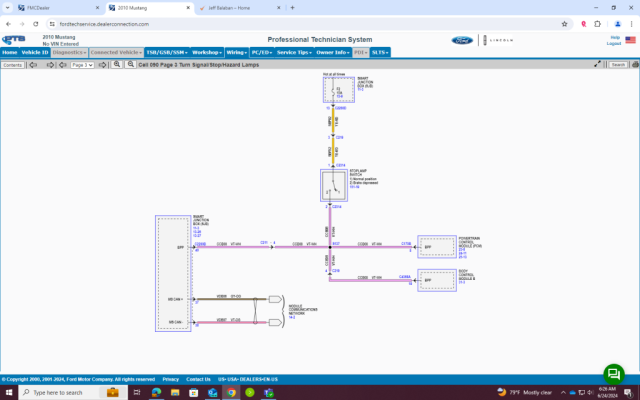640x400 pixels.
Task: Open site information icon in address bar
Action: pos(52,24)
